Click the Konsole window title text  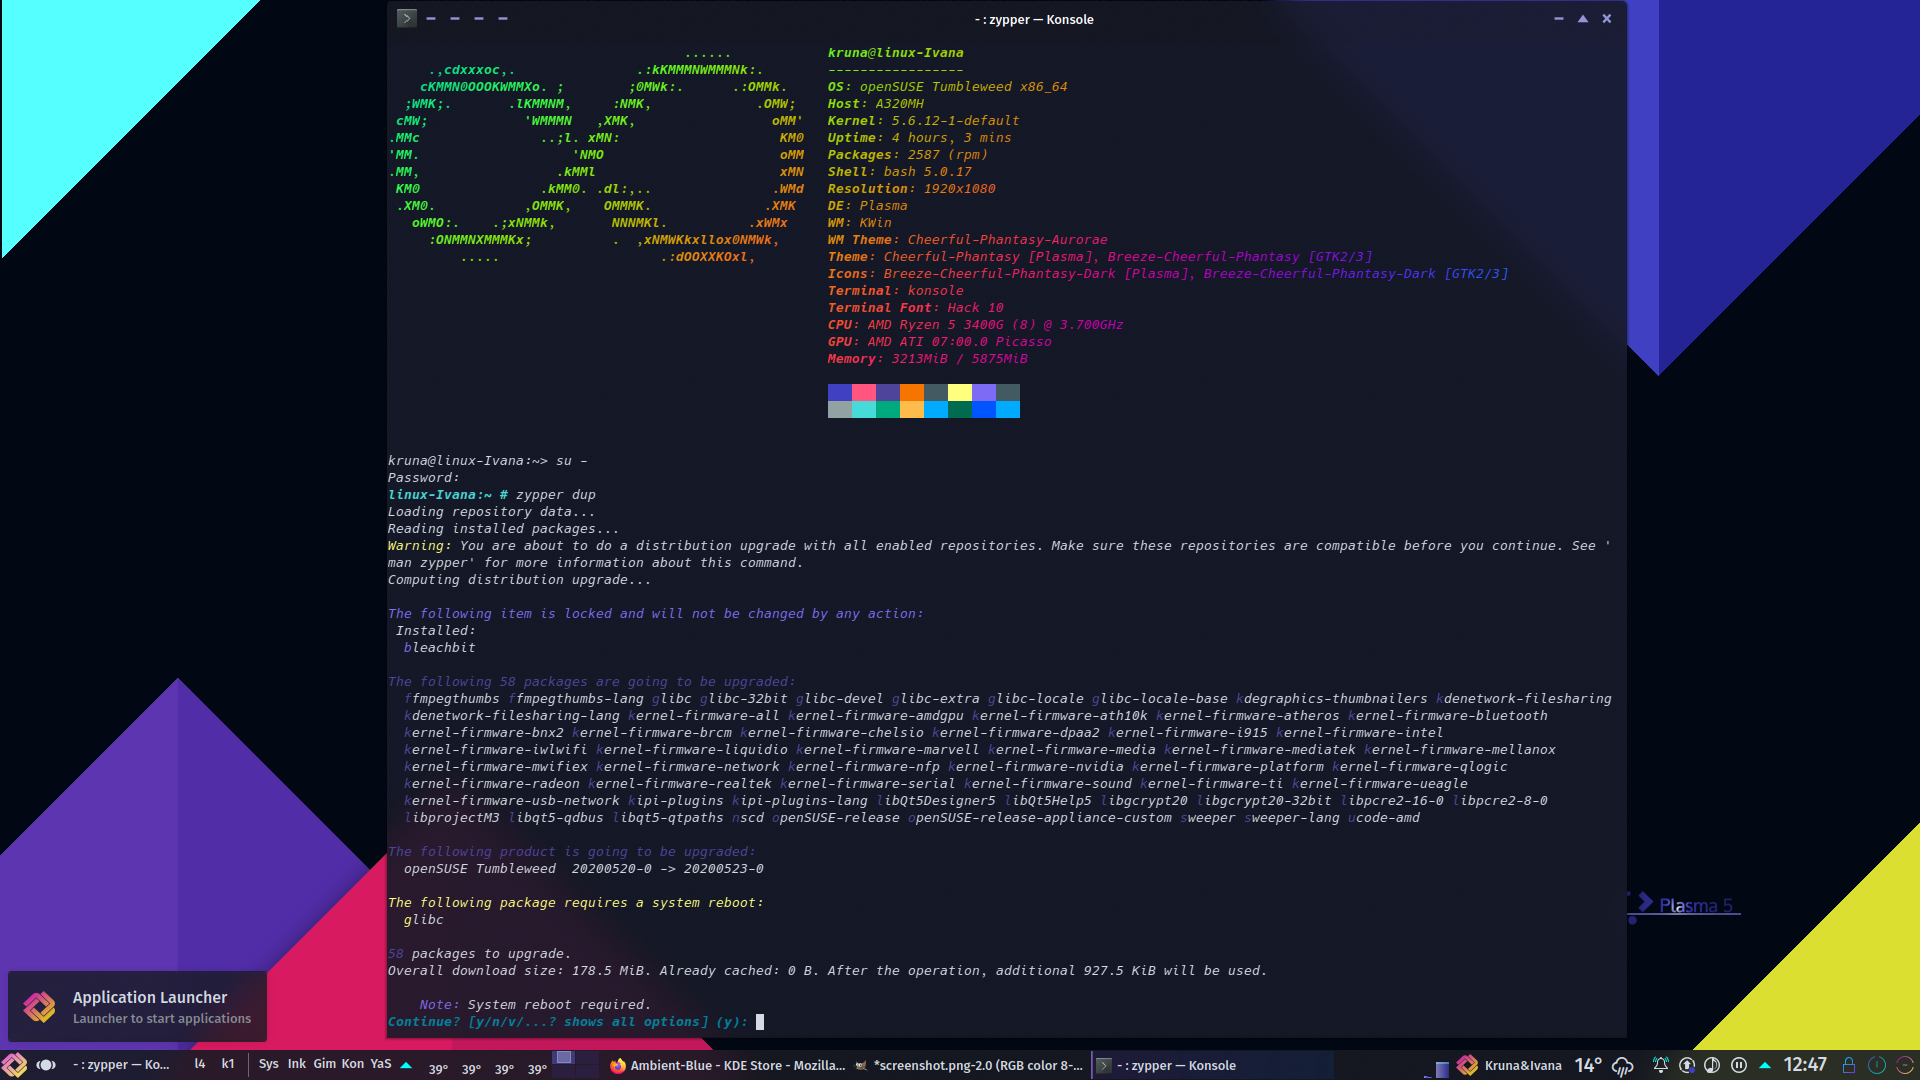click(x=1034, y=19)
